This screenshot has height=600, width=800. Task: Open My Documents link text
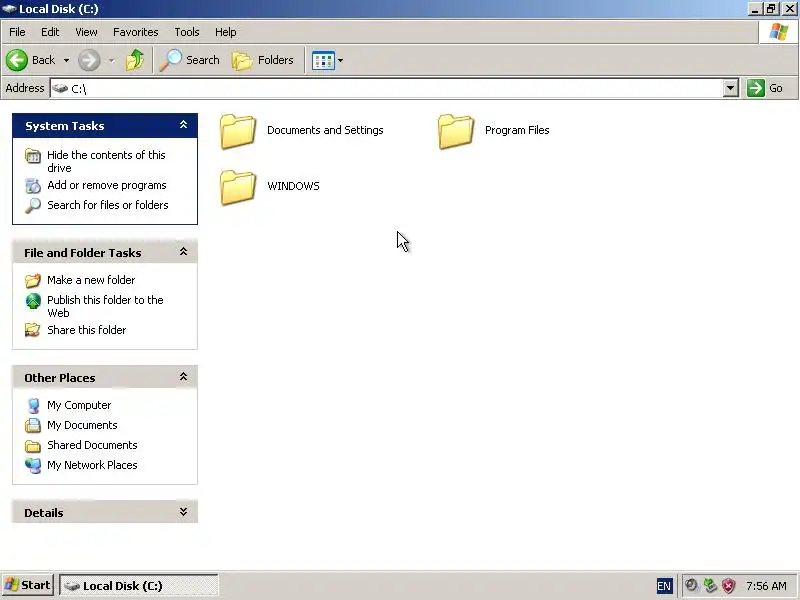(82, 425)
